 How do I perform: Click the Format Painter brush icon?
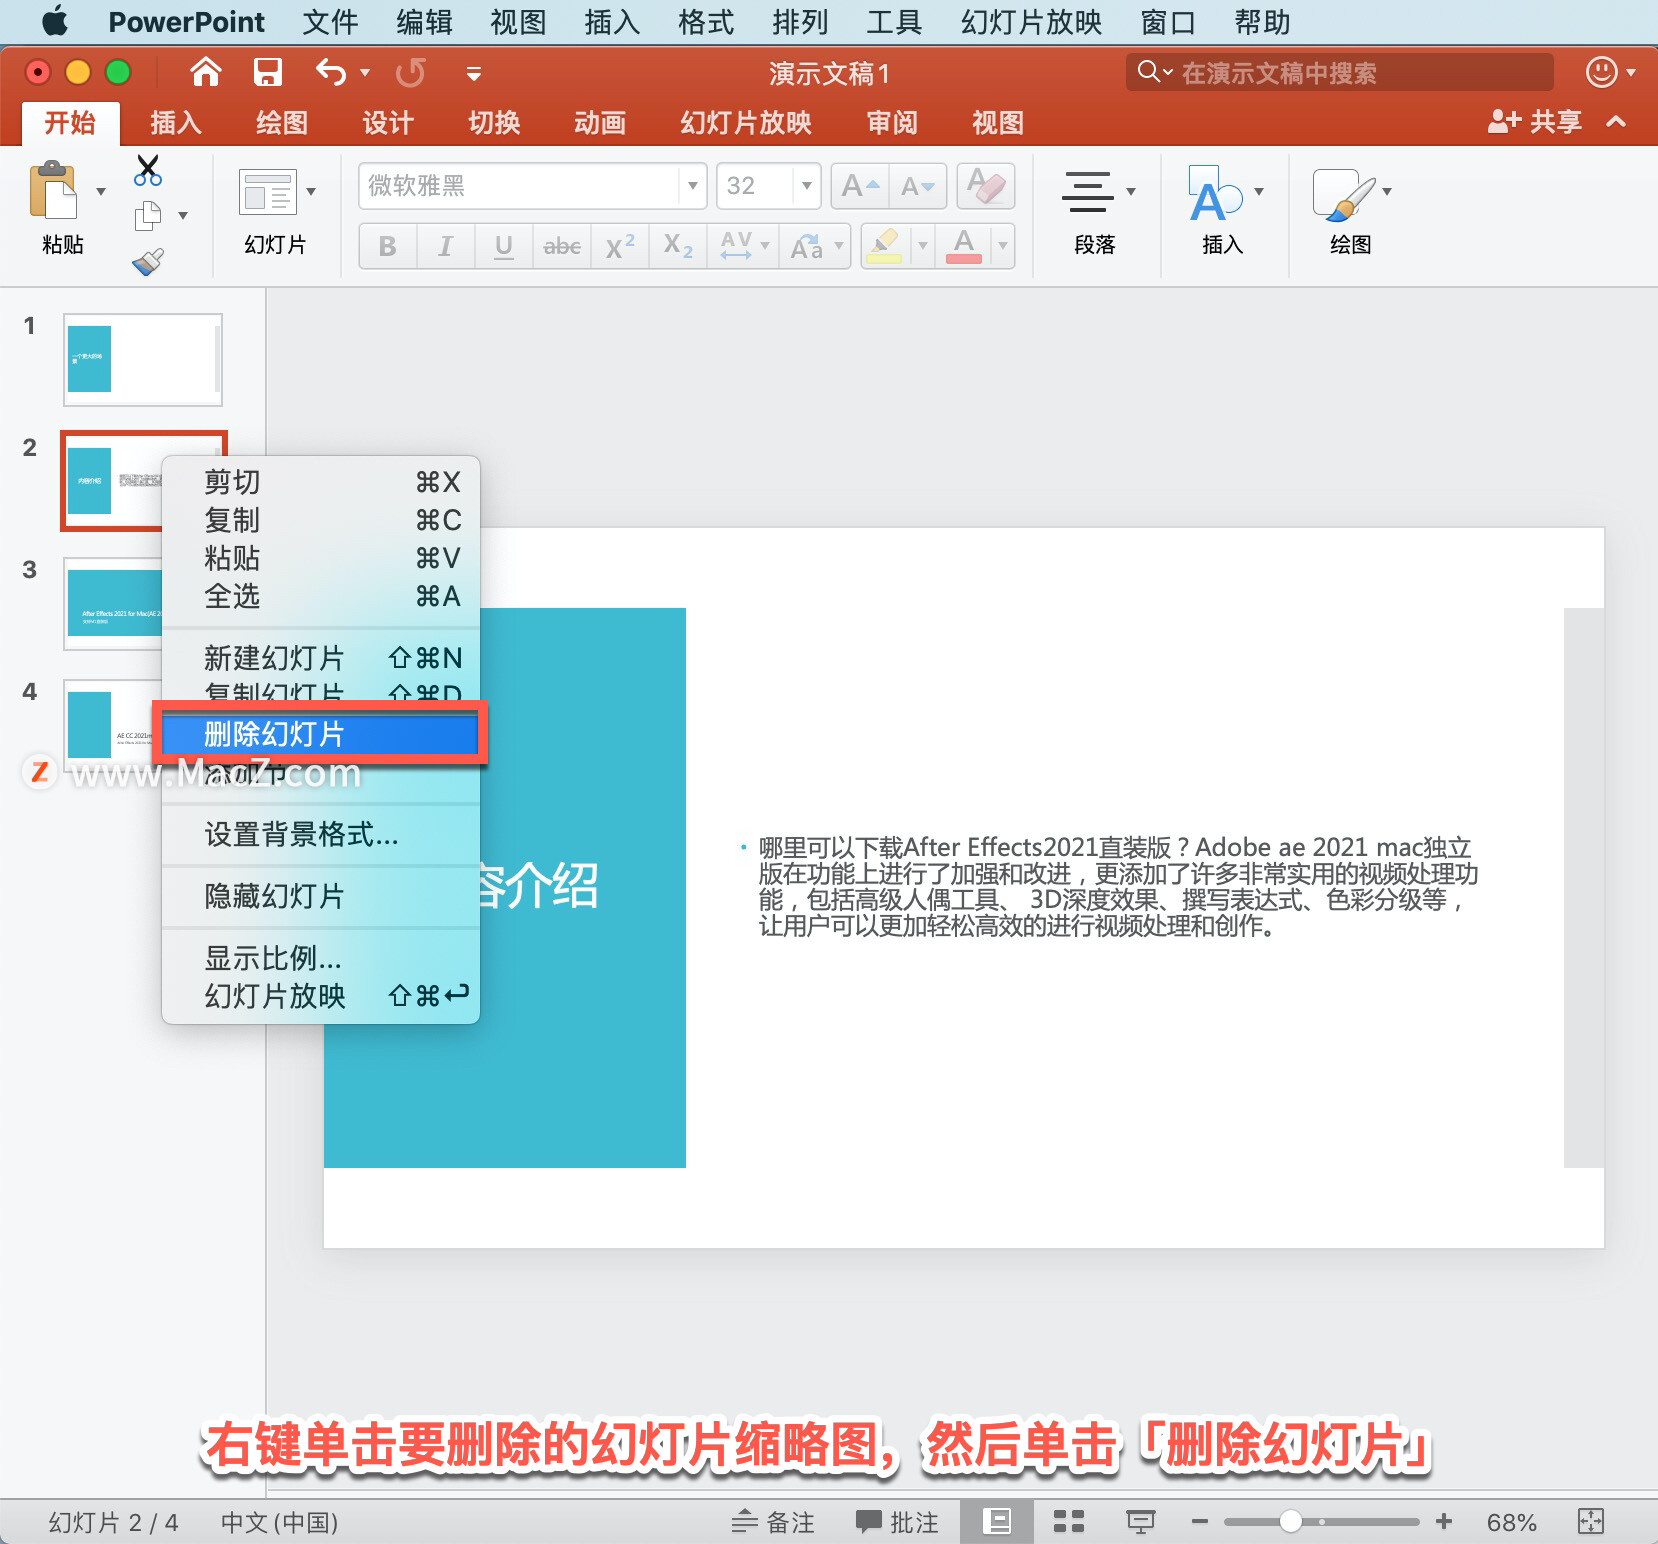pos(148,263)
